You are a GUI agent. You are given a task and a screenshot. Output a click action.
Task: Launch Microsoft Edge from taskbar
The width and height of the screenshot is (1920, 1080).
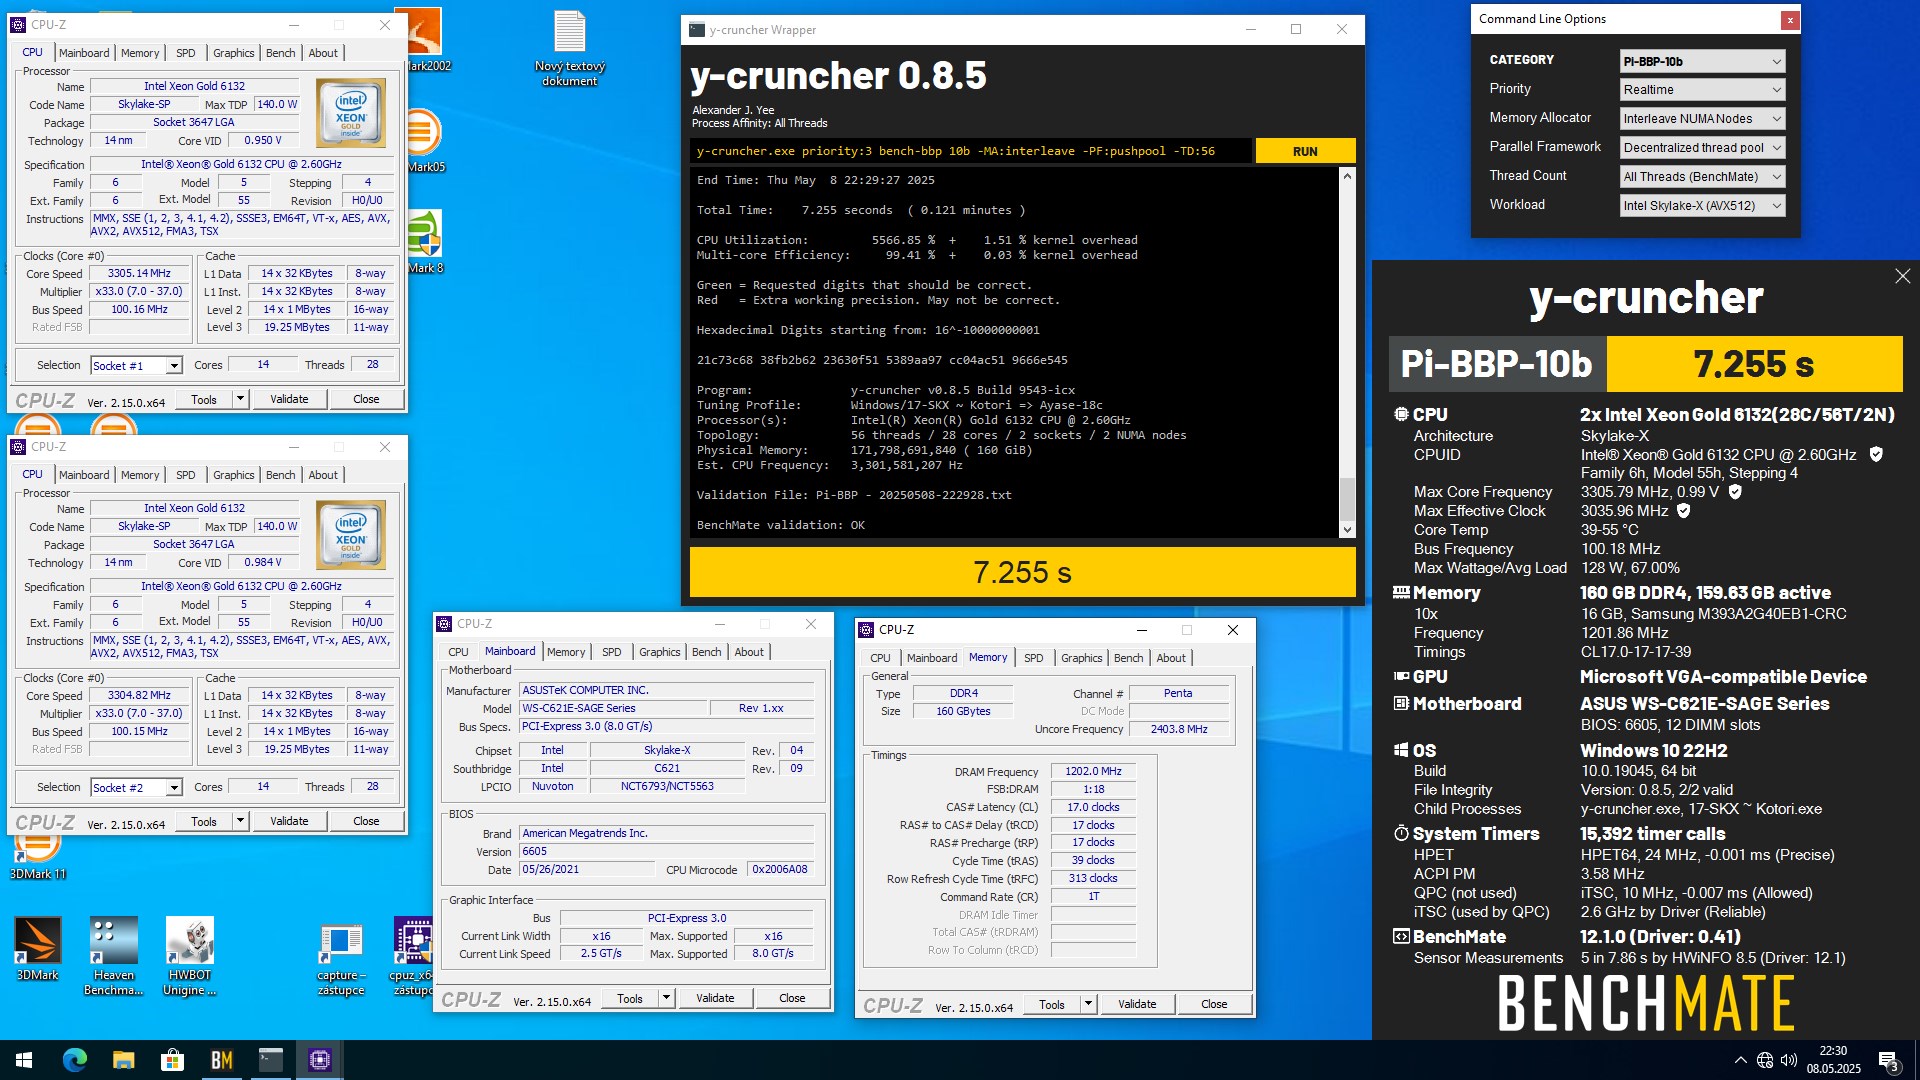(75, 1060)
